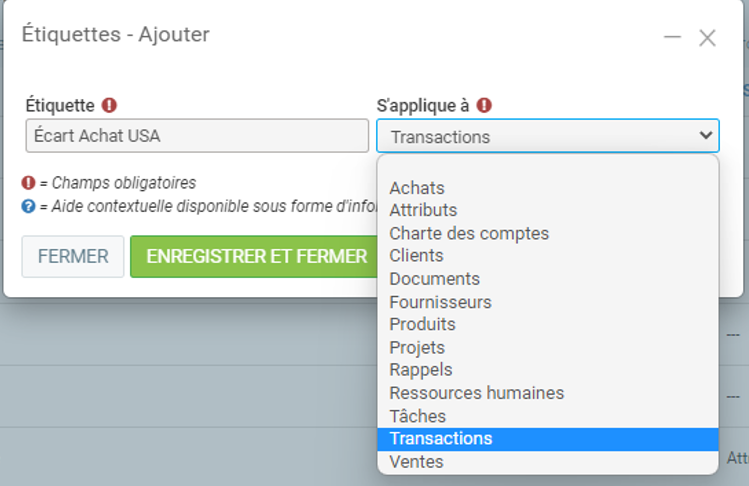
Task: Click the required icon beside S'applique à
Action: 484,105
